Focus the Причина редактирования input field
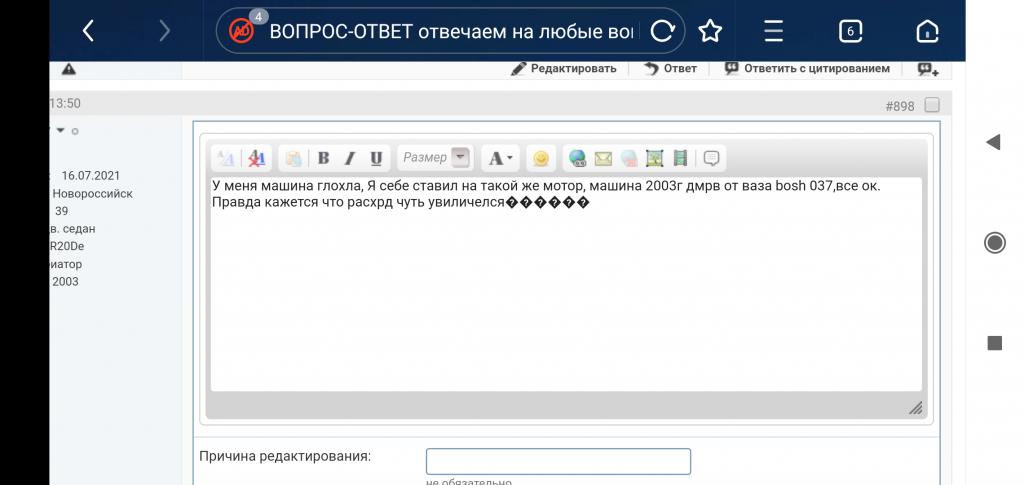This screenshot has height=485, width=1024. [558, 461]
